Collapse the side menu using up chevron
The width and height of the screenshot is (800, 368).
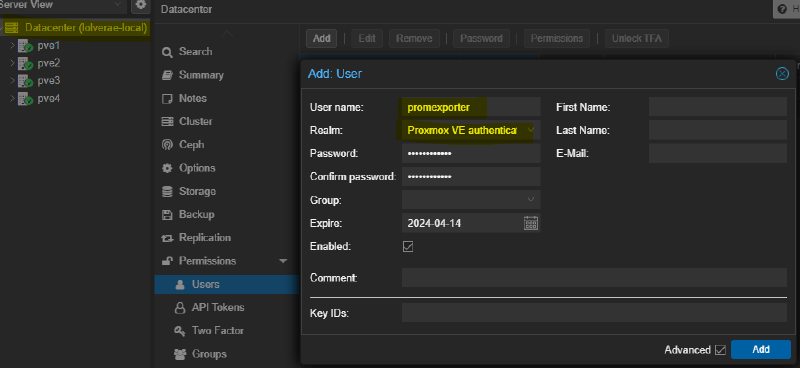(x=227, y=34)
